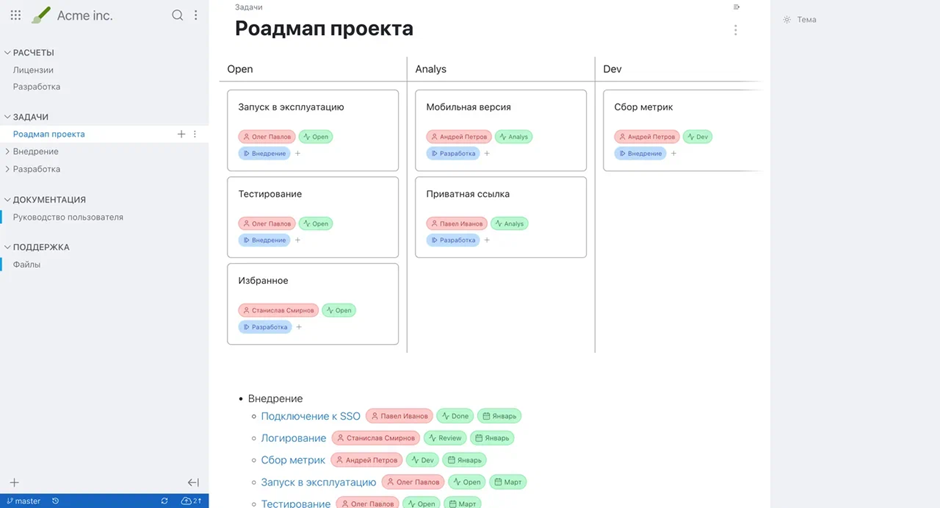
Task: Open the Запуск в эксплуатацию kanban card title
Action: (x=291, y=107)
